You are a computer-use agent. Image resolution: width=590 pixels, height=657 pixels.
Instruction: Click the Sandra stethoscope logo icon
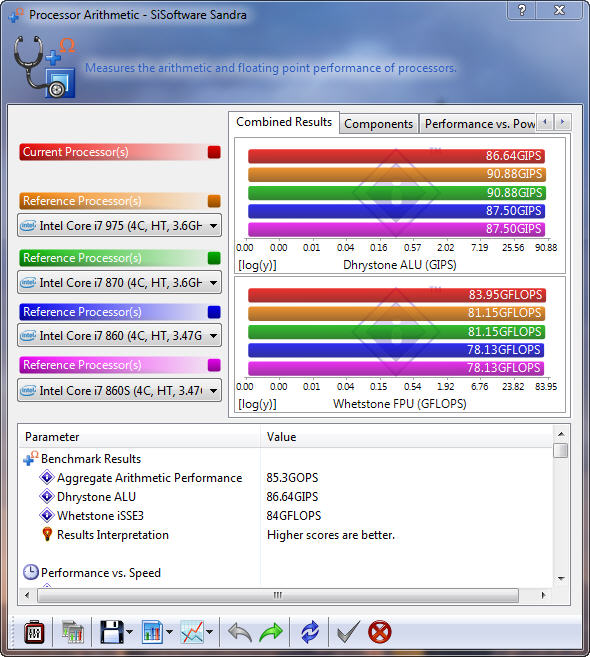click(x=44, y=67)
